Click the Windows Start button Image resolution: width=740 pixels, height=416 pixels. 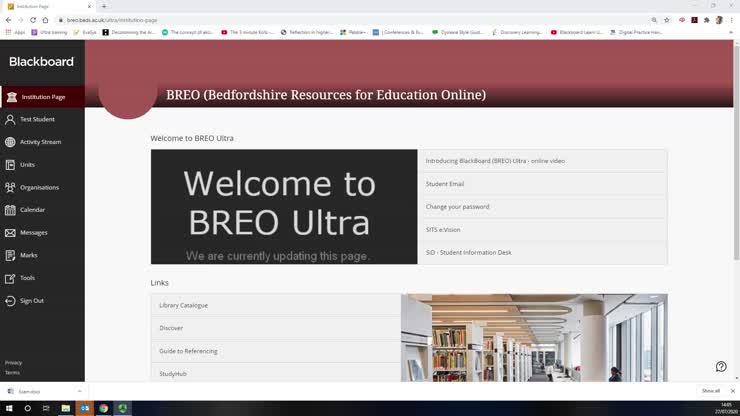[x=9, y=408]
